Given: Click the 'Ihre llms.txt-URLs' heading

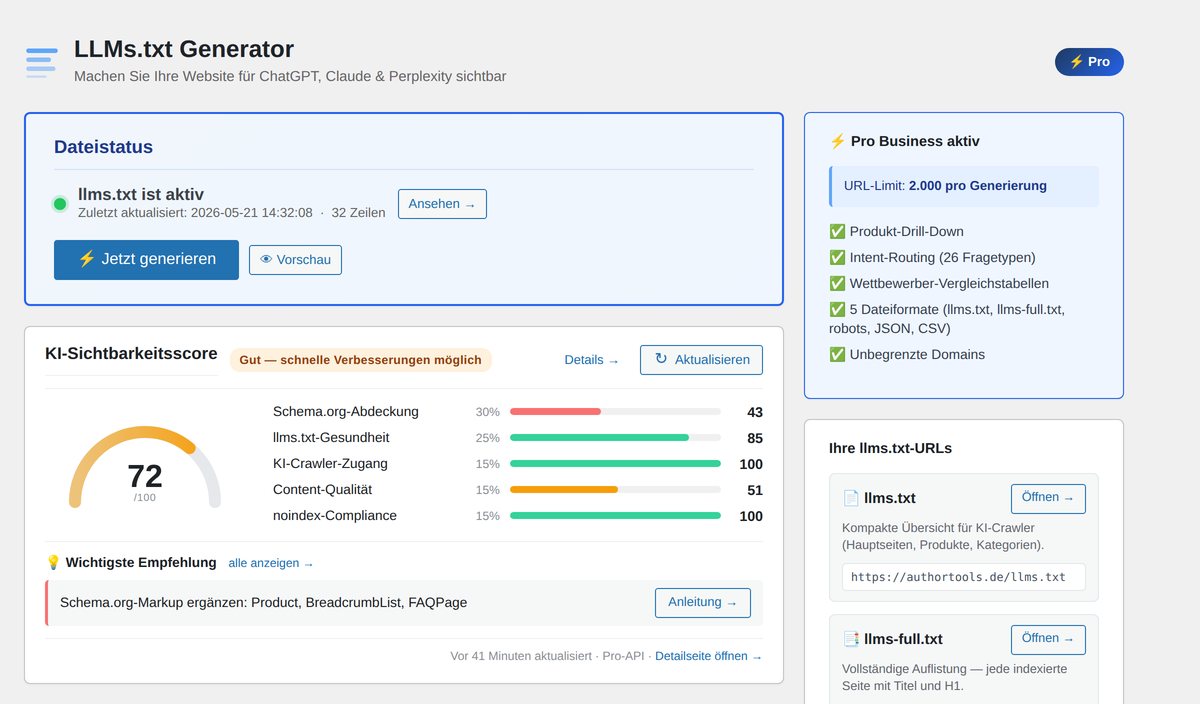Looking at the screenshot, I should [890, 448].
